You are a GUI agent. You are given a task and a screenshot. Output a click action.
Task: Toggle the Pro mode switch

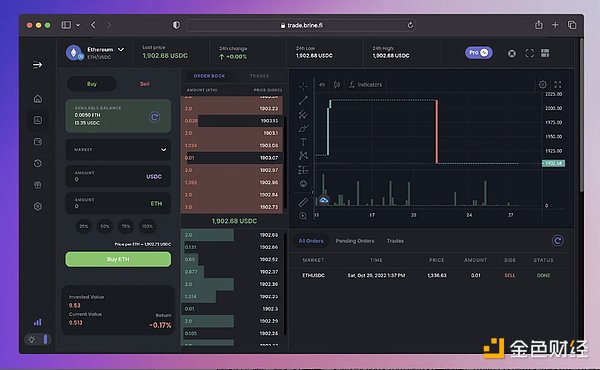[x=478, y=53]
